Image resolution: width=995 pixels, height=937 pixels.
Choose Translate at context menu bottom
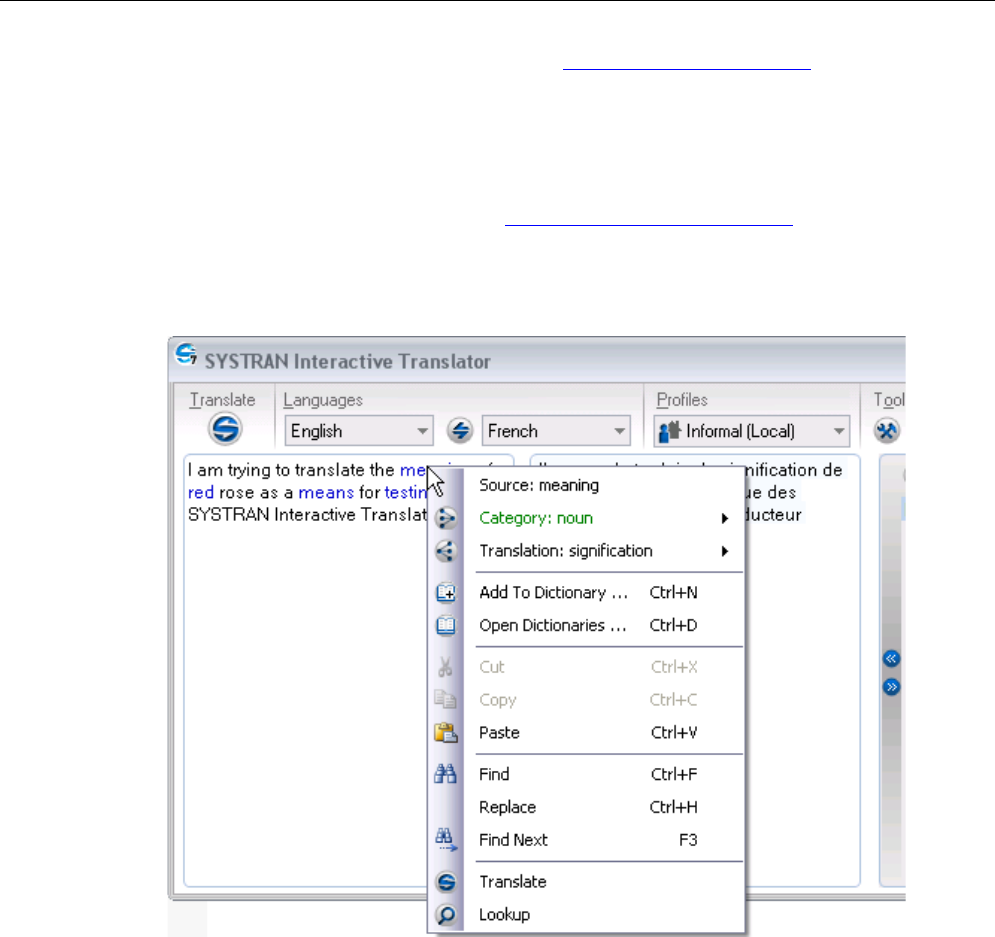[585, 882]
